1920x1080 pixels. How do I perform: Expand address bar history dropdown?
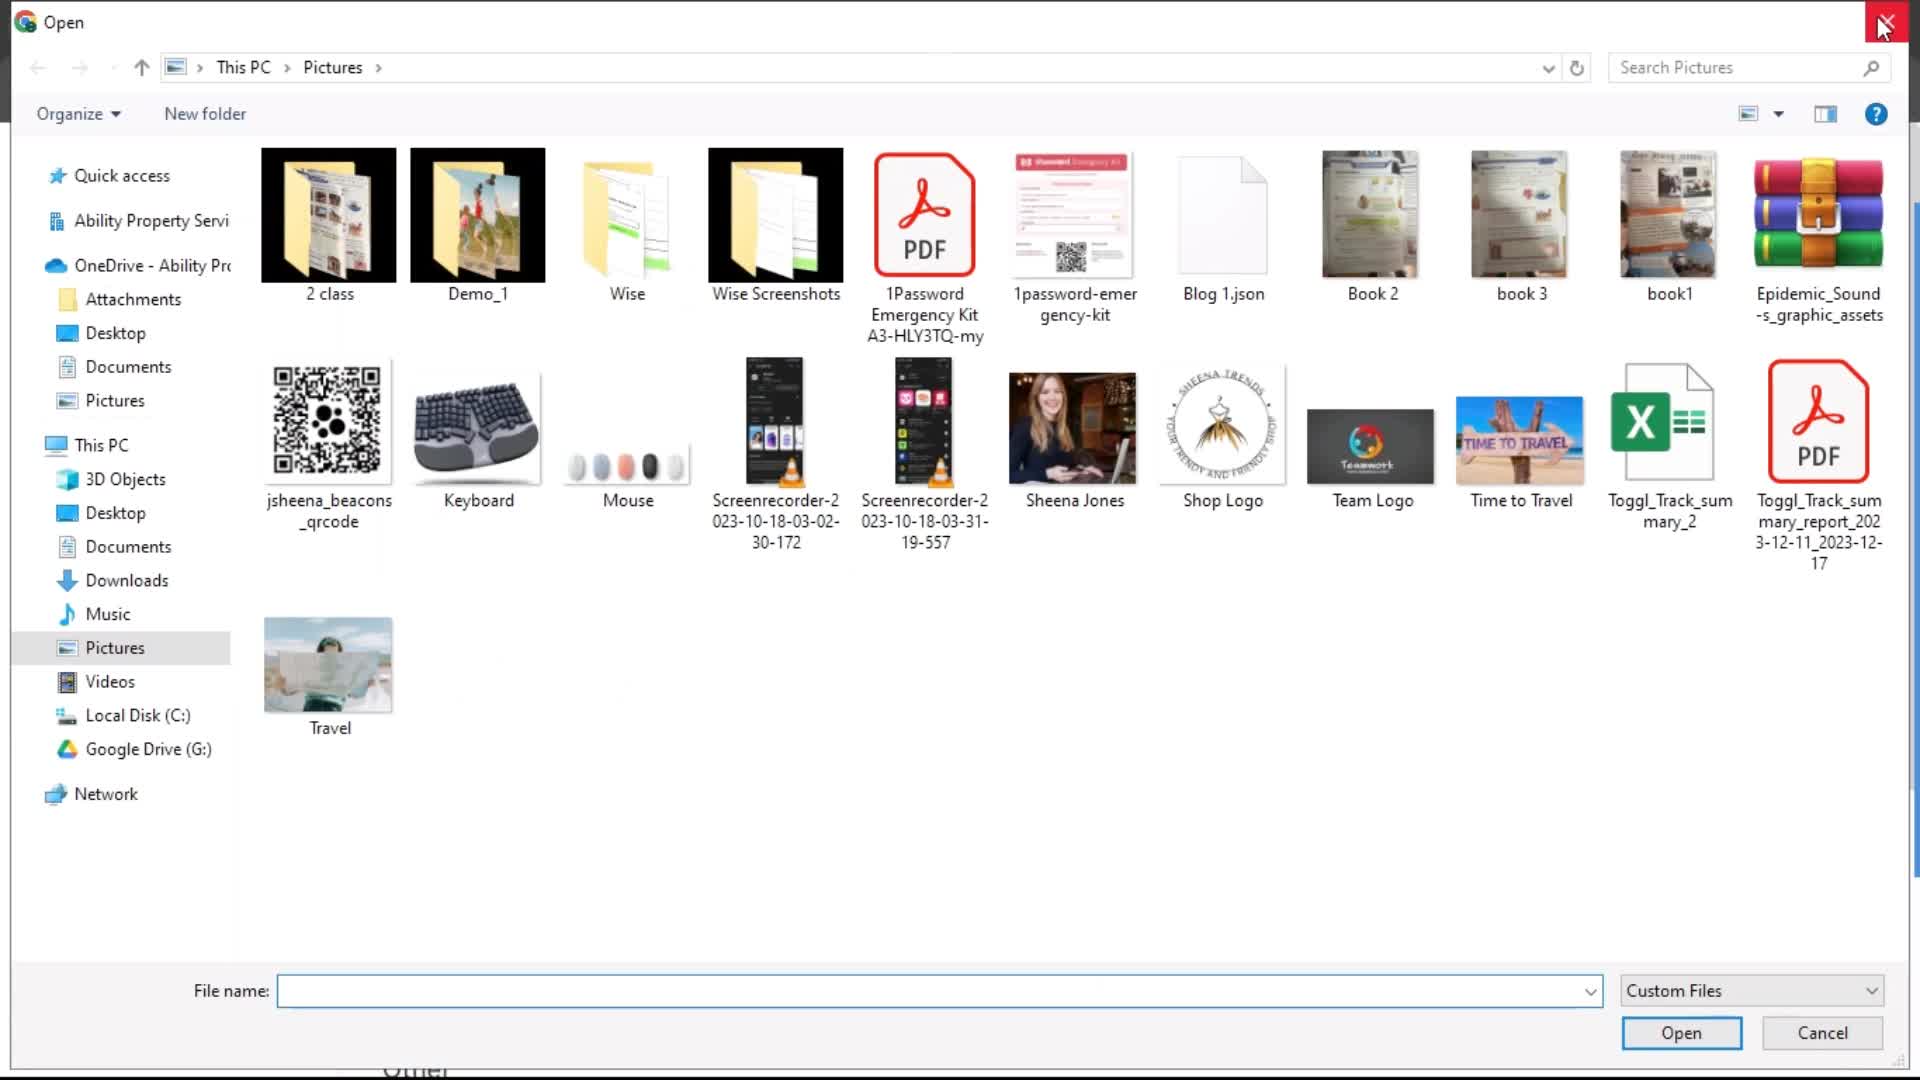1548,68
